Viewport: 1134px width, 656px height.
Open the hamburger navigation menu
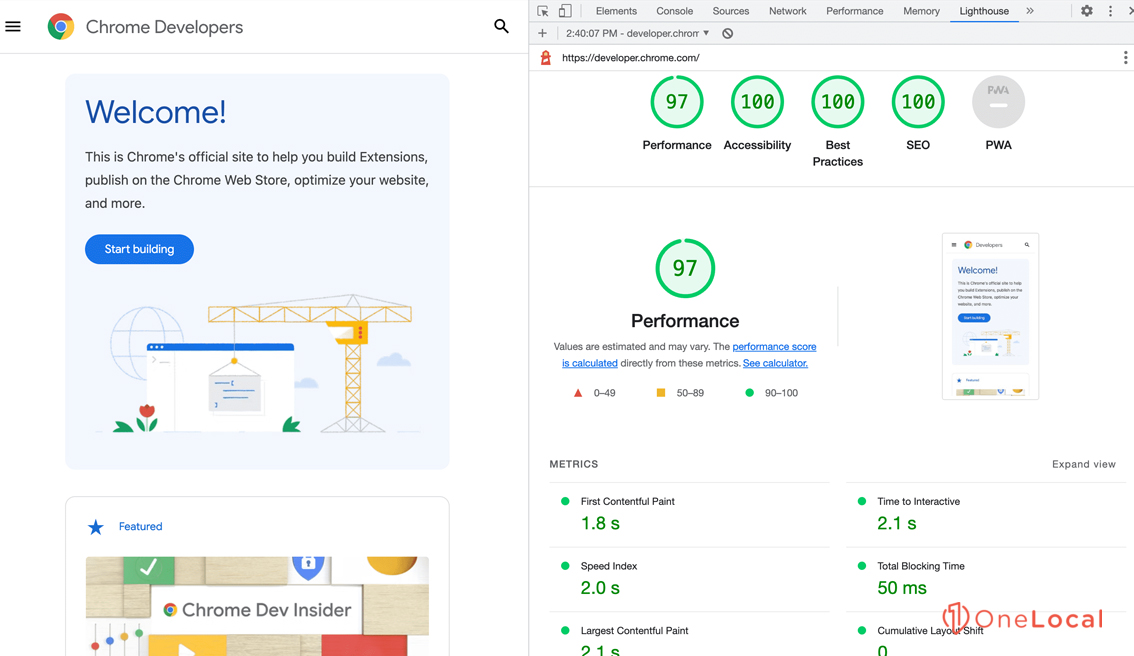tap(13, 27)
